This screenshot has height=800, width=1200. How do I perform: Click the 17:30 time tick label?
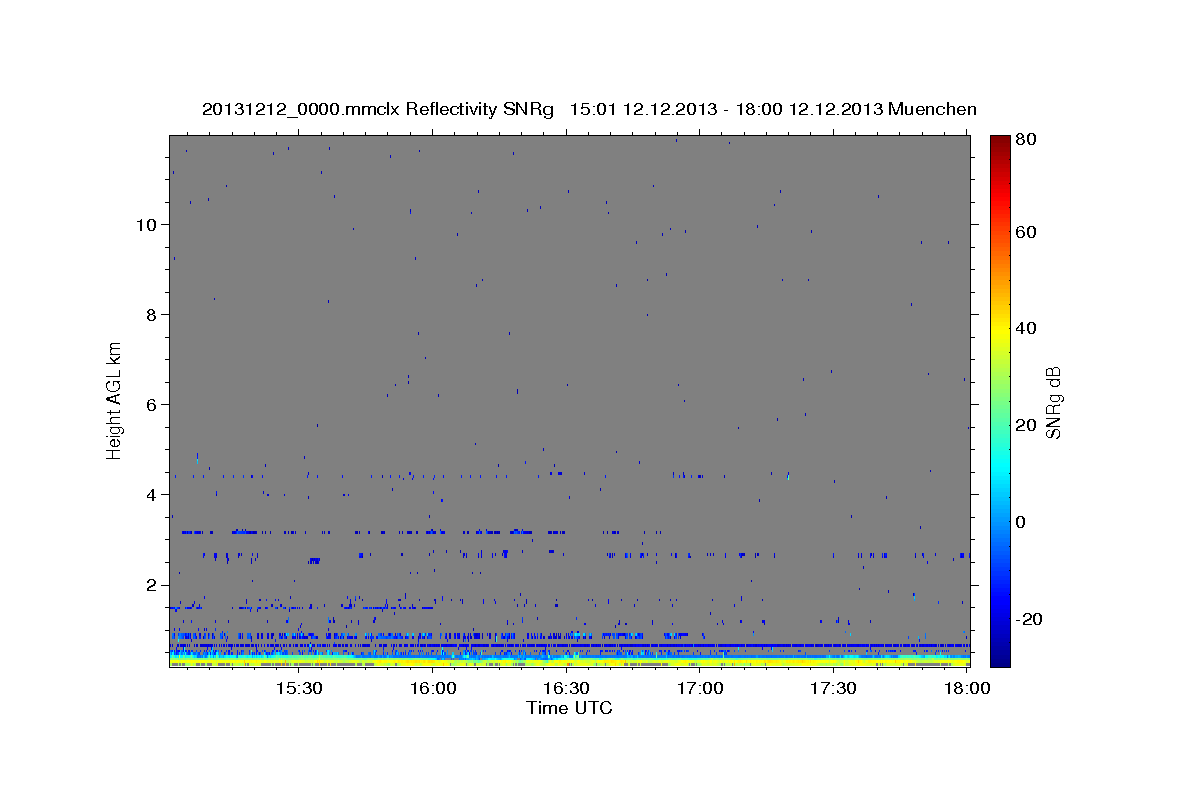(834, 689)
